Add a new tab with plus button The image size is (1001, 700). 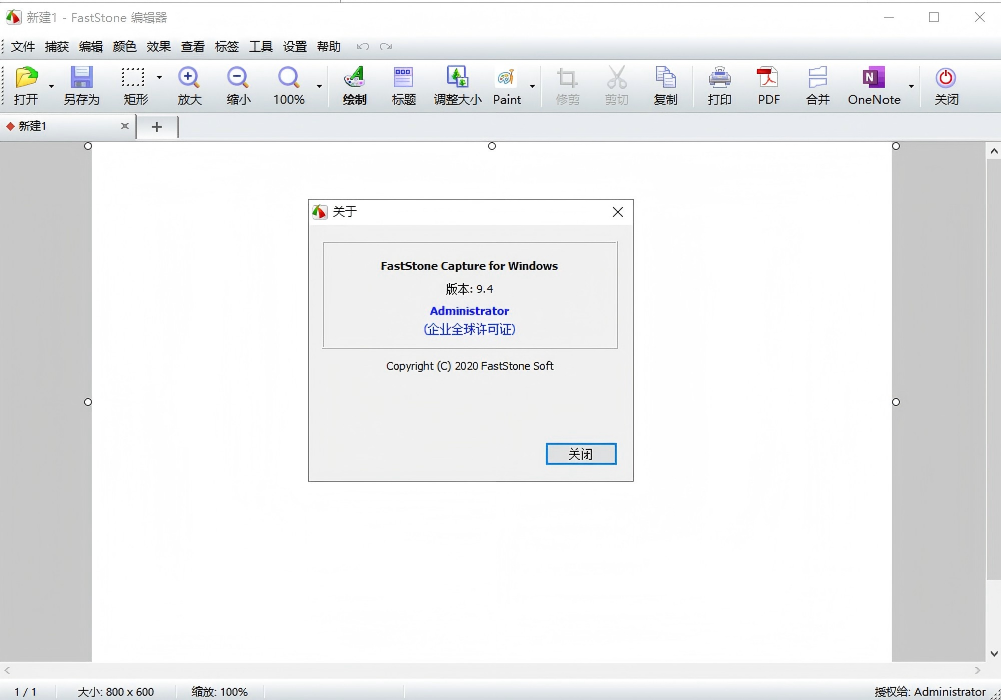tap(157, 126)
